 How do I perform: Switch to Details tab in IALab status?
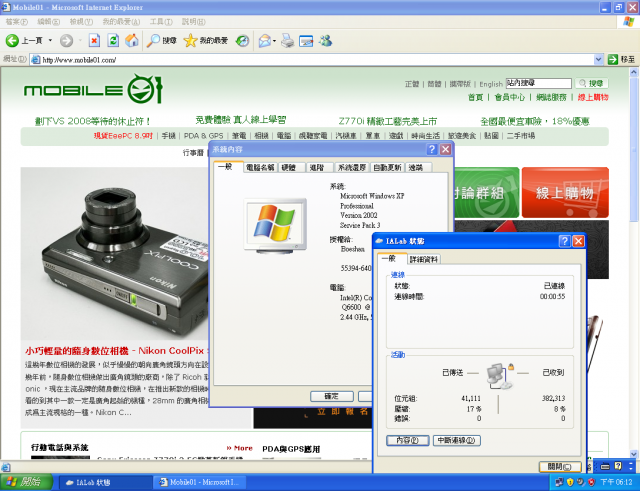click(424, 259)
